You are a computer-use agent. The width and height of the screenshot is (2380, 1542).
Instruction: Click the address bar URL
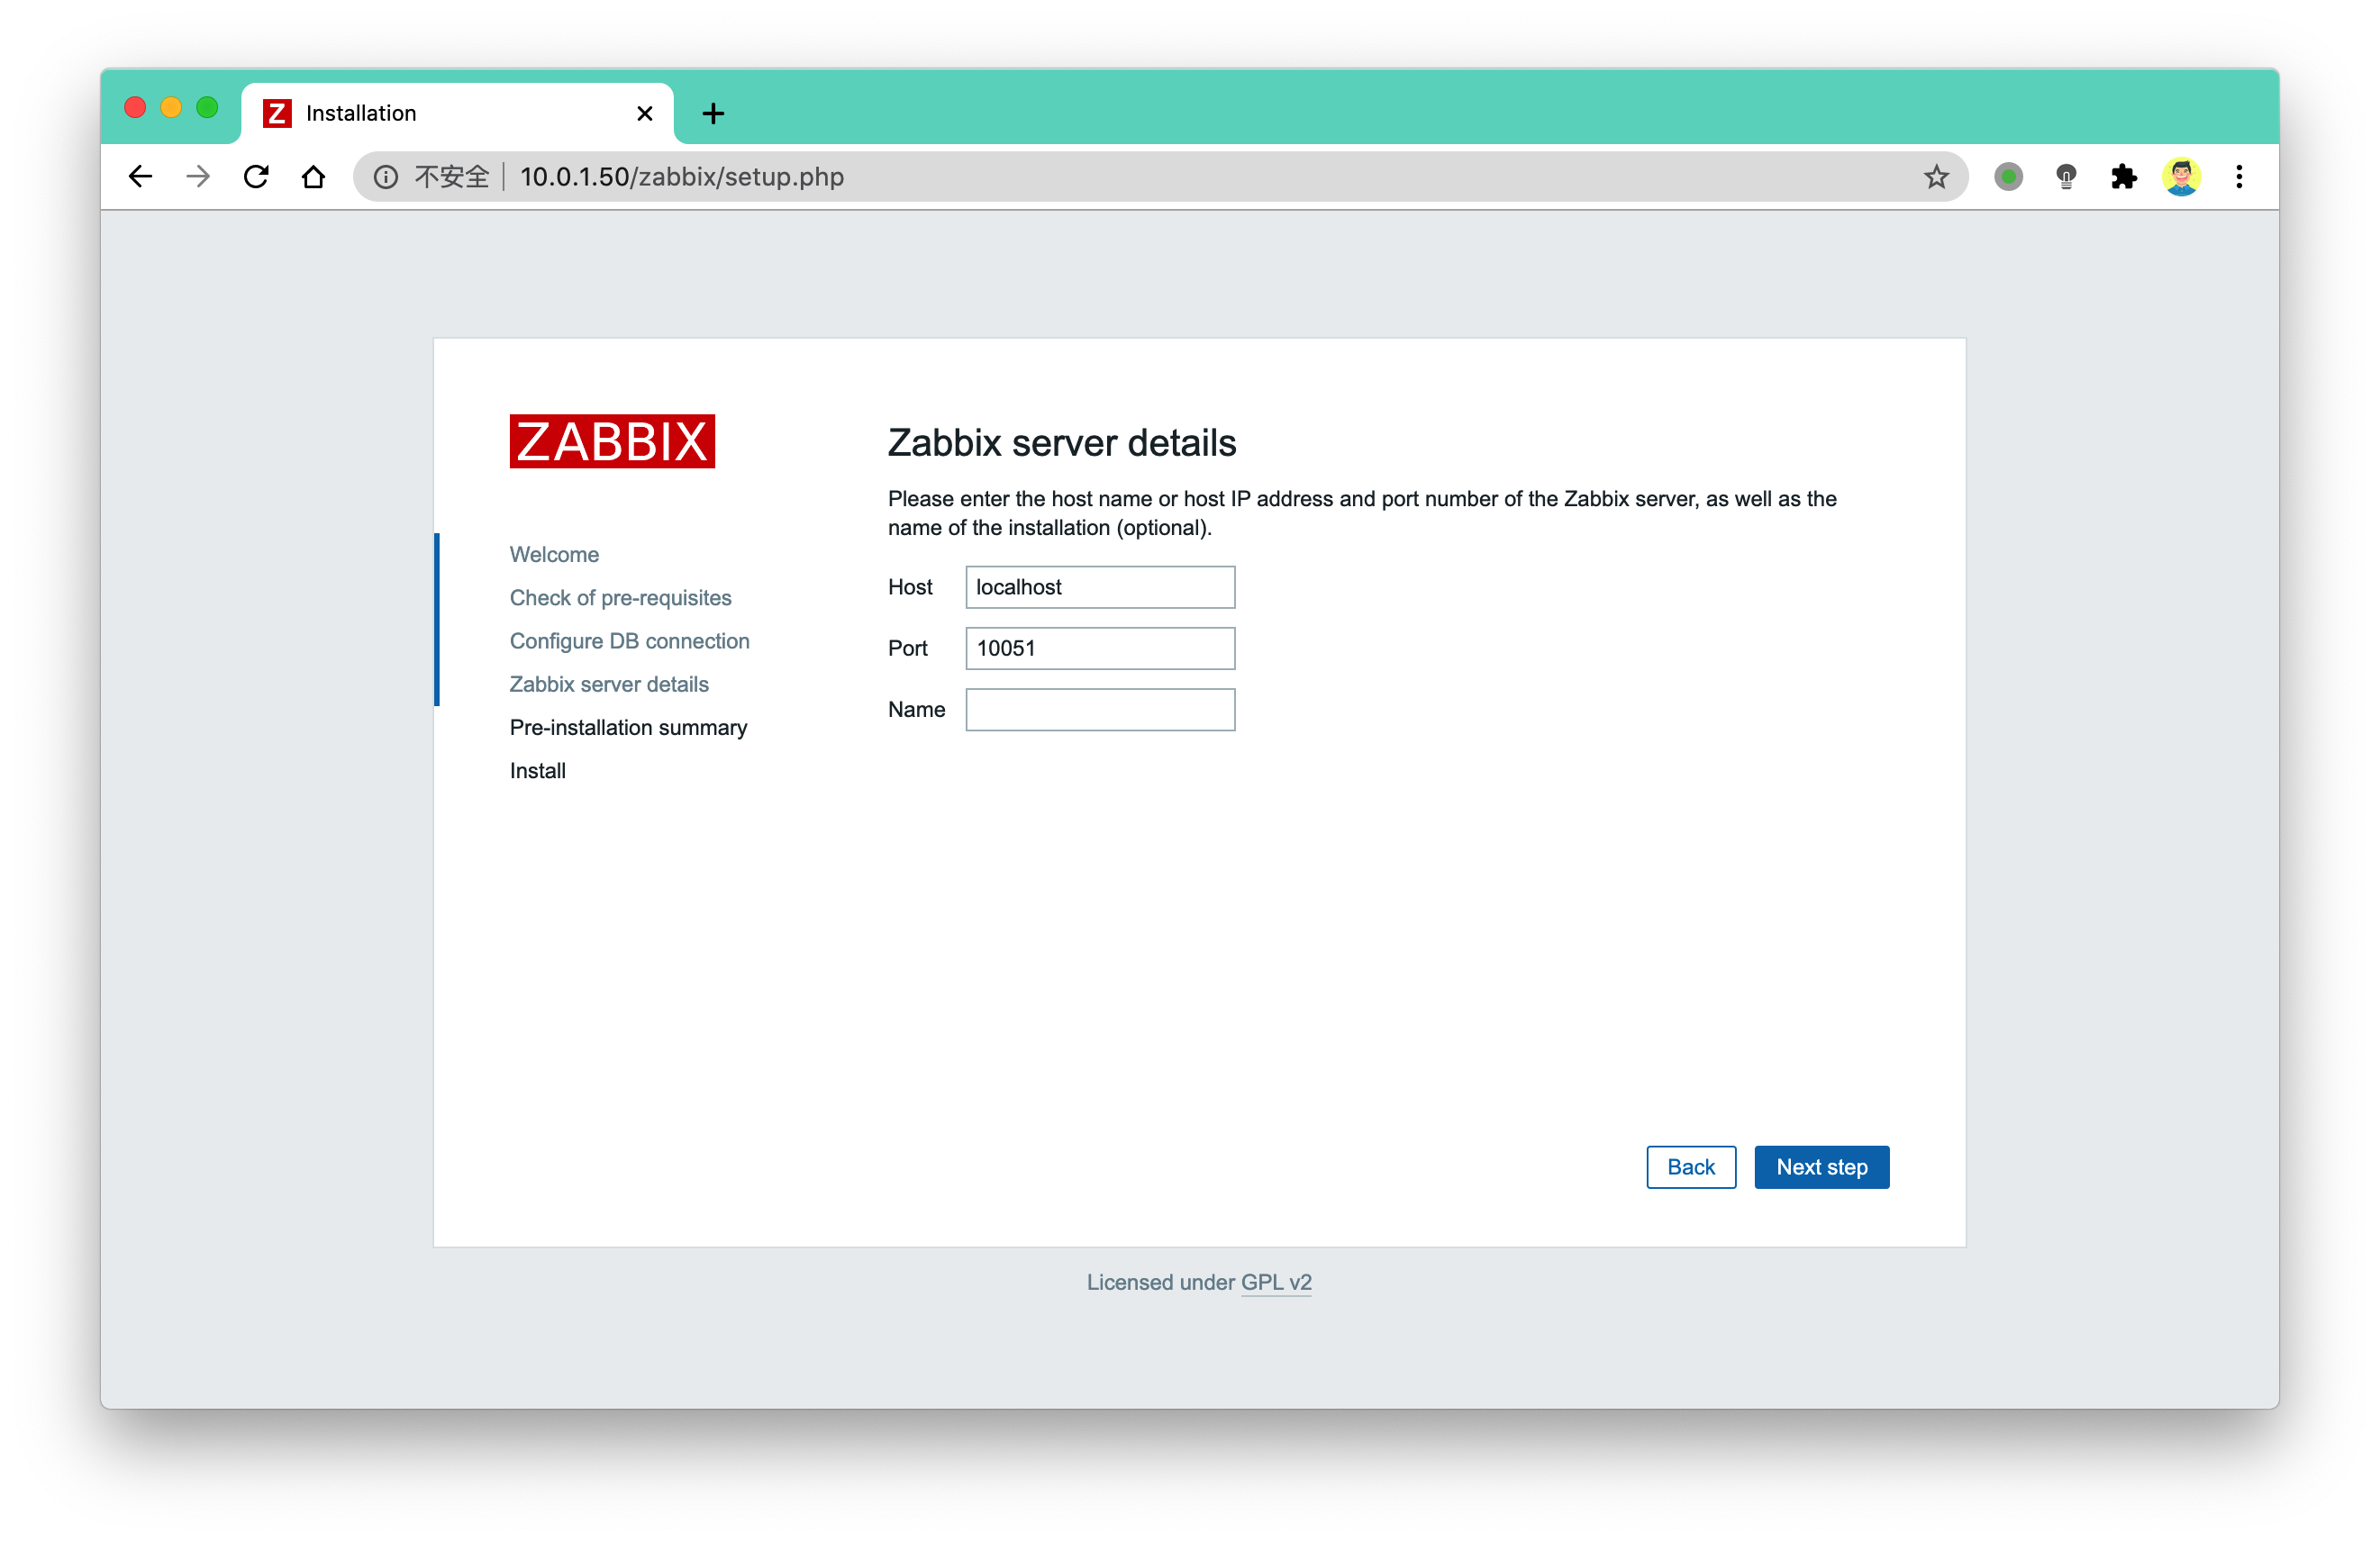point(682,177)
